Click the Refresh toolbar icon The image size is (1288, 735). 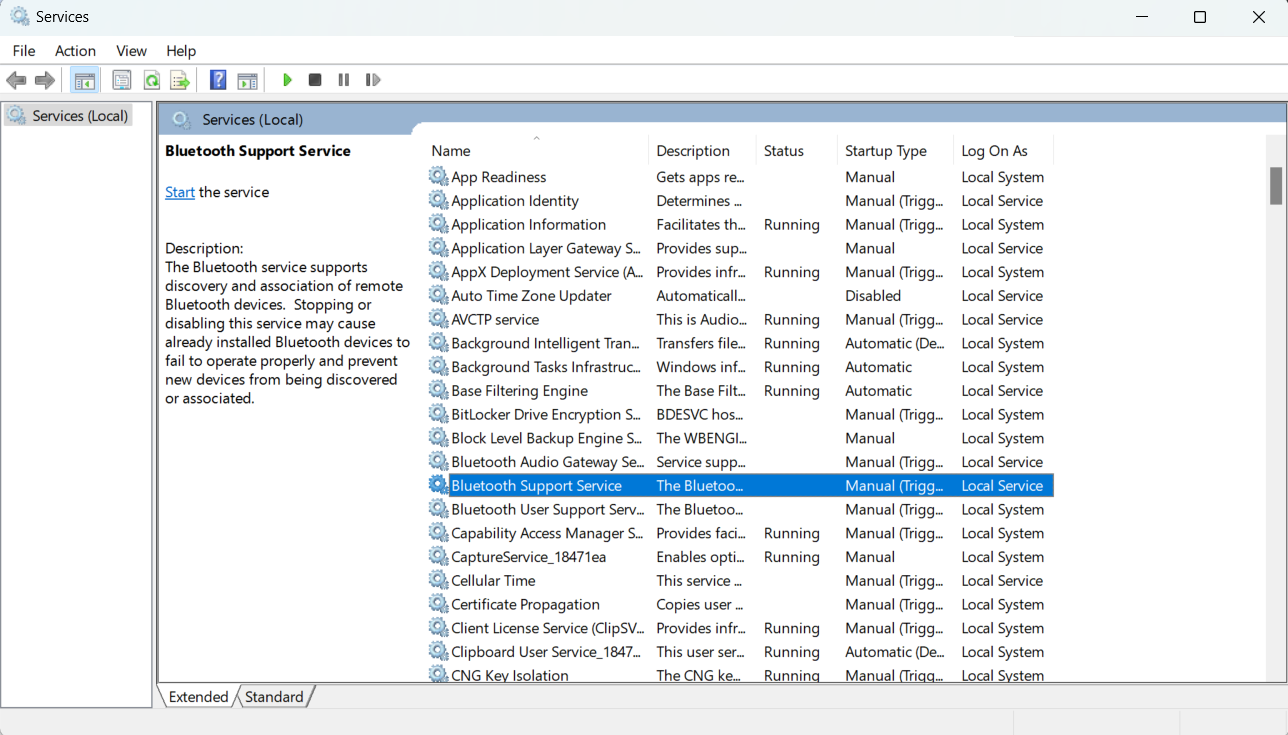[x=151, y=80]
